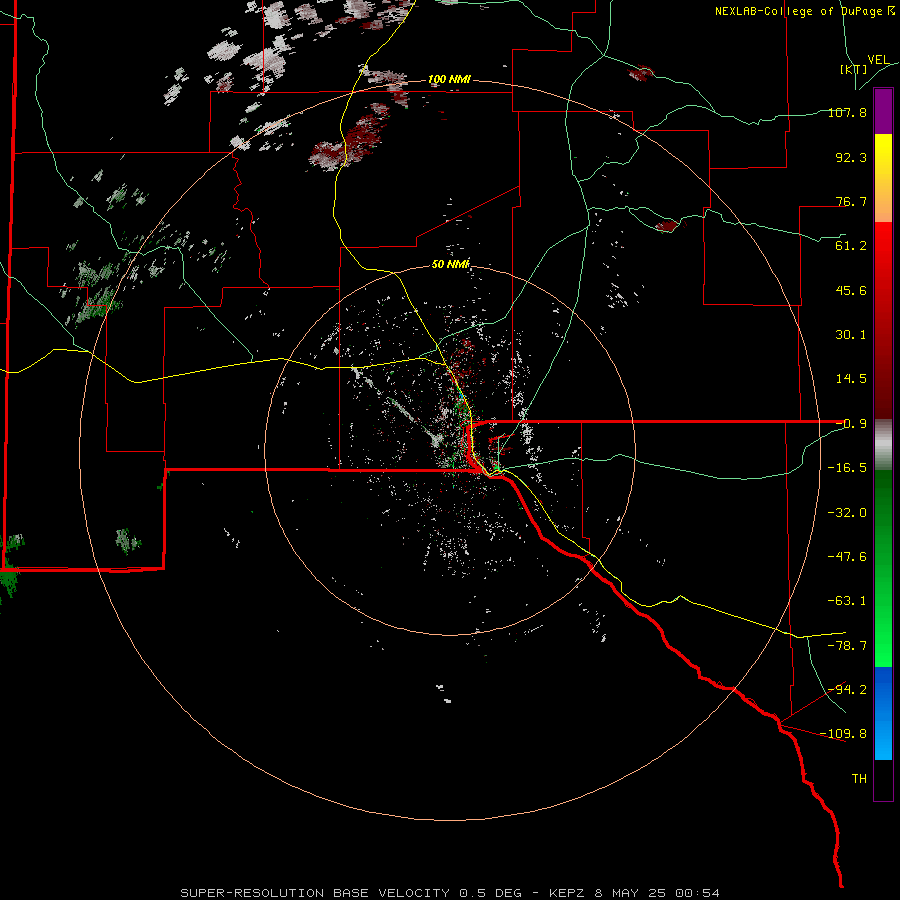Click the -47.6 velocity scale value
The width and height of the screenshot is (900, 900).
[x=847, y=557]
